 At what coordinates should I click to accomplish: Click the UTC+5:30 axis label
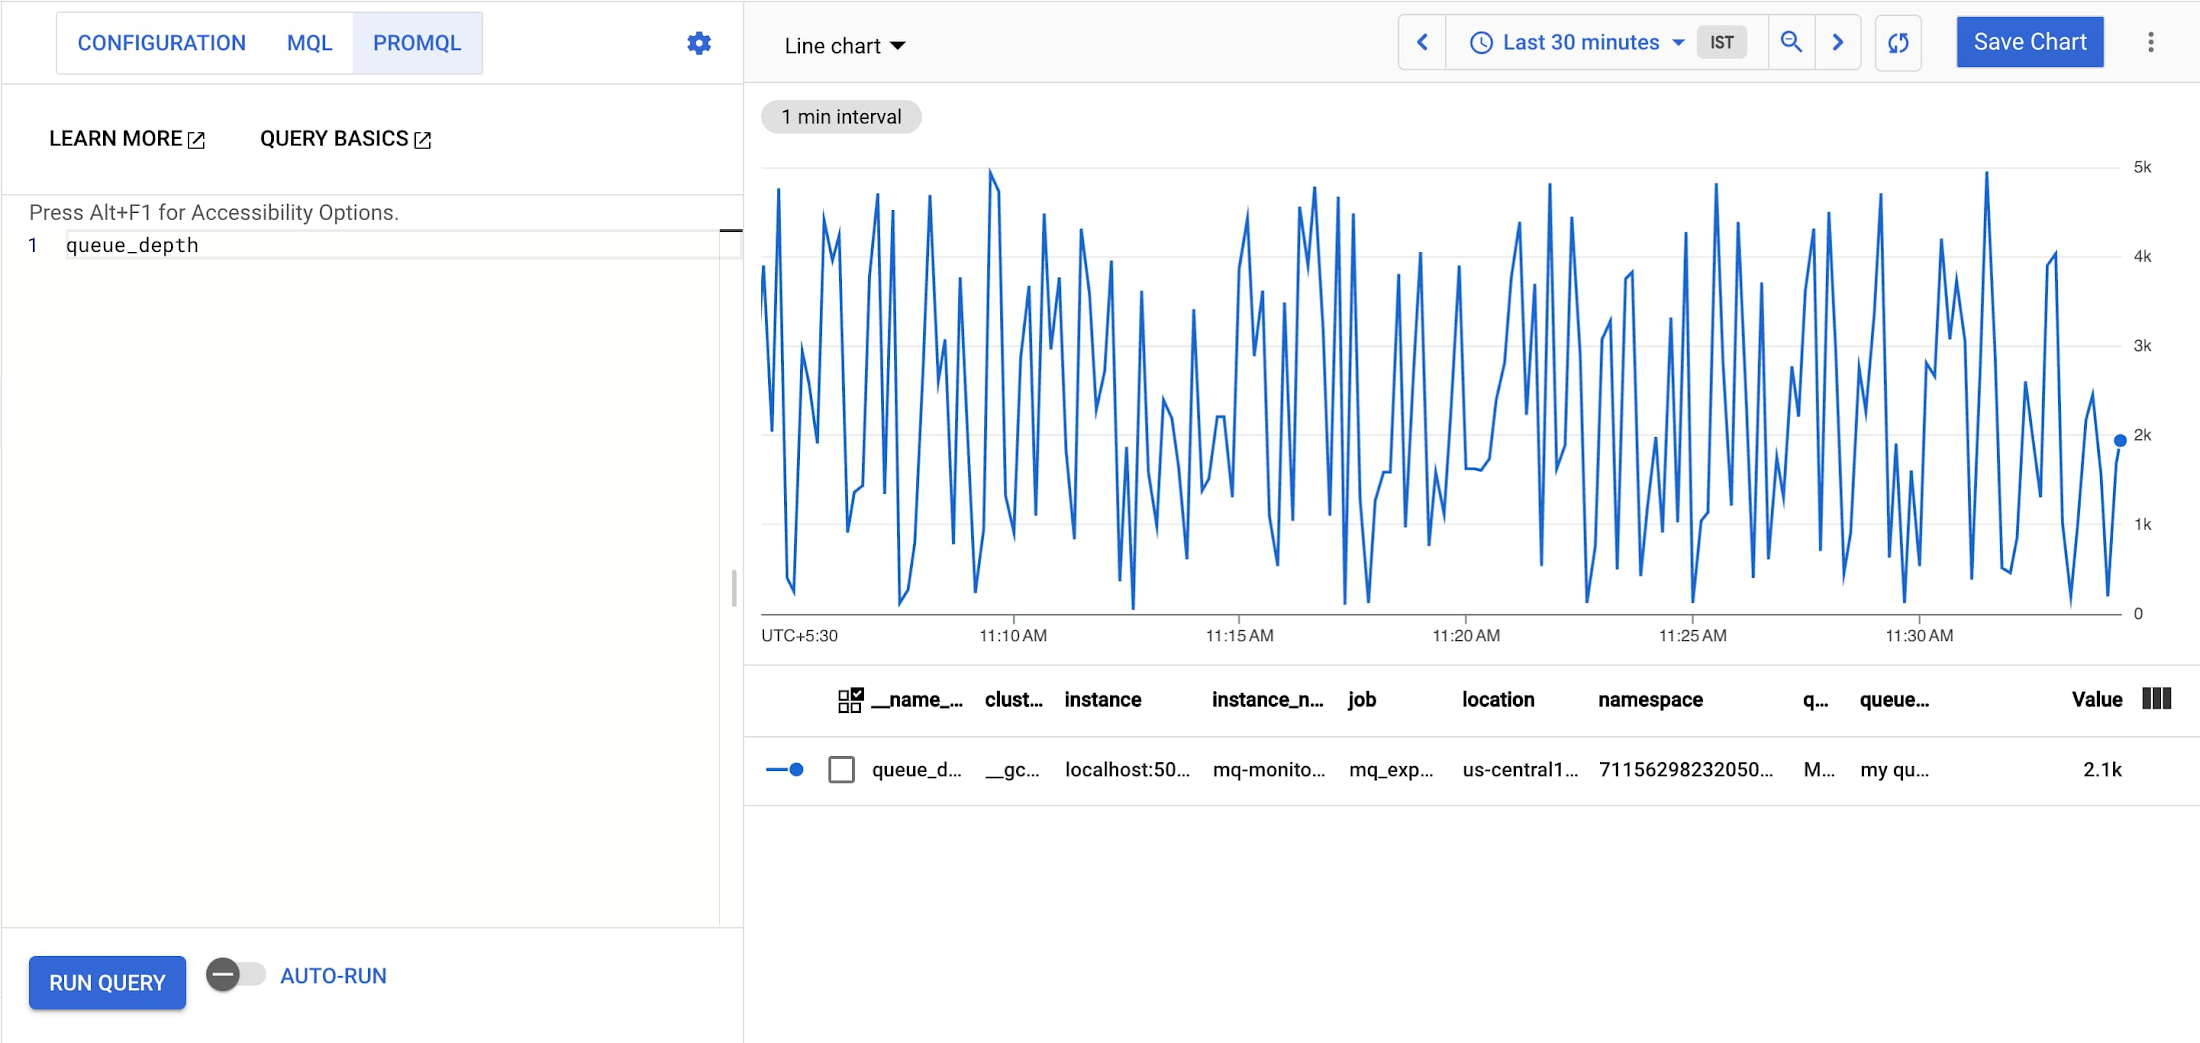[799, 635]
